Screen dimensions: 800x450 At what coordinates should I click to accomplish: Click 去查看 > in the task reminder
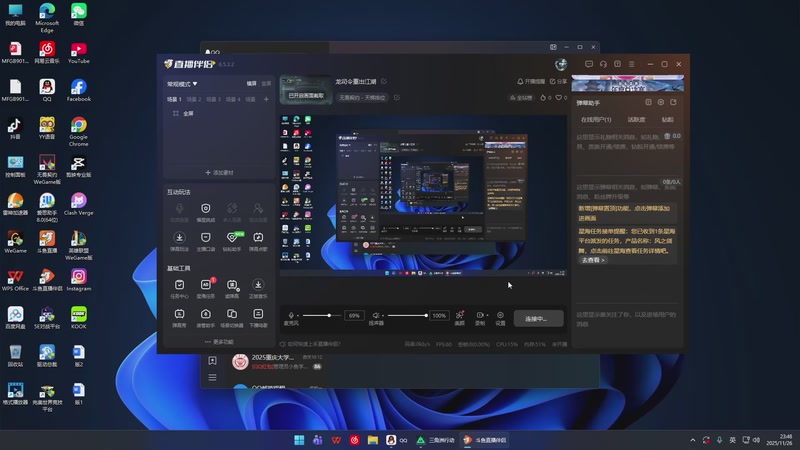click(593, 260)
